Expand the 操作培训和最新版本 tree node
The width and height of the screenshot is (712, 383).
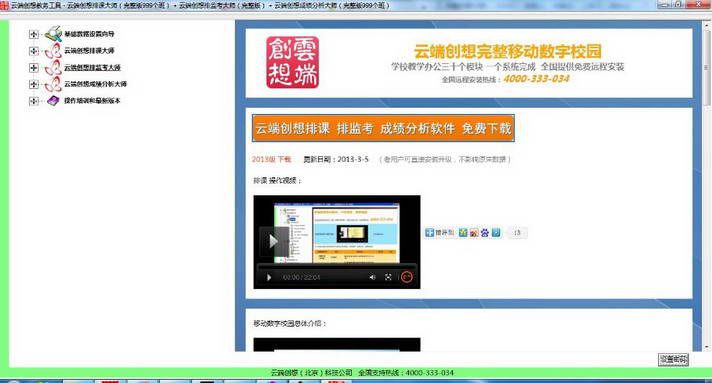pyautogui.click(x=34, y=101)
